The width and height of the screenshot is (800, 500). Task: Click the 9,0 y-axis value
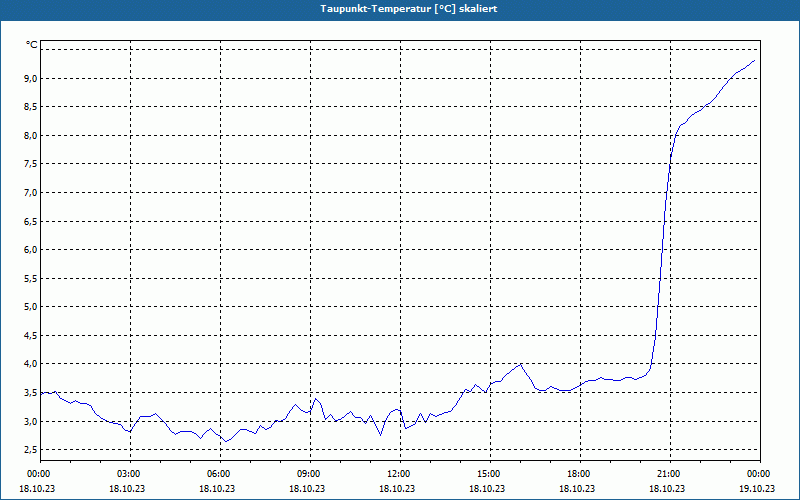click(x=31, y=78)
